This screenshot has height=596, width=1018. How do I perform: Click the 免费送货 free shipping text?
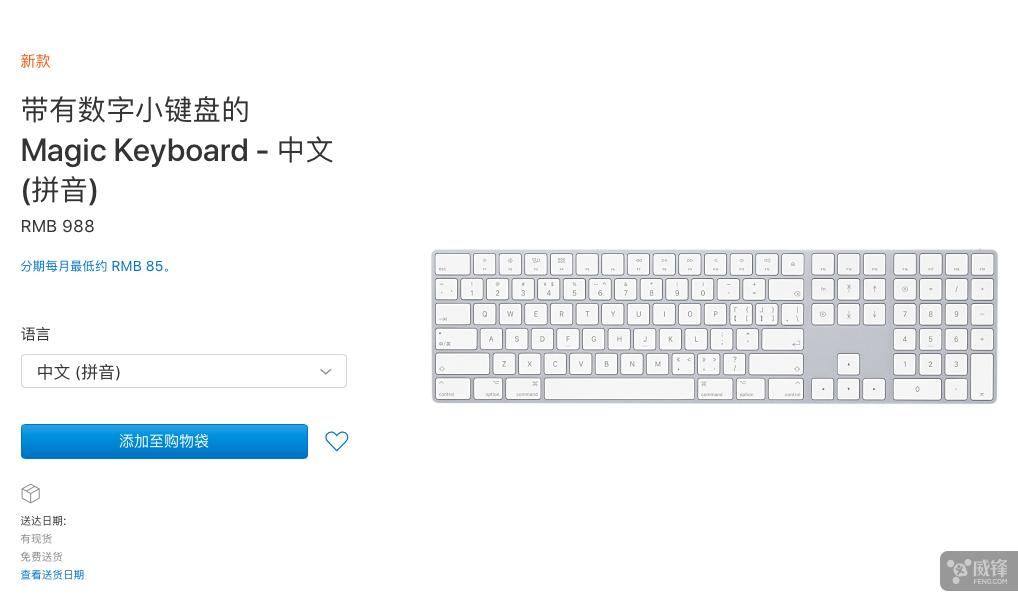pos(42,556)
